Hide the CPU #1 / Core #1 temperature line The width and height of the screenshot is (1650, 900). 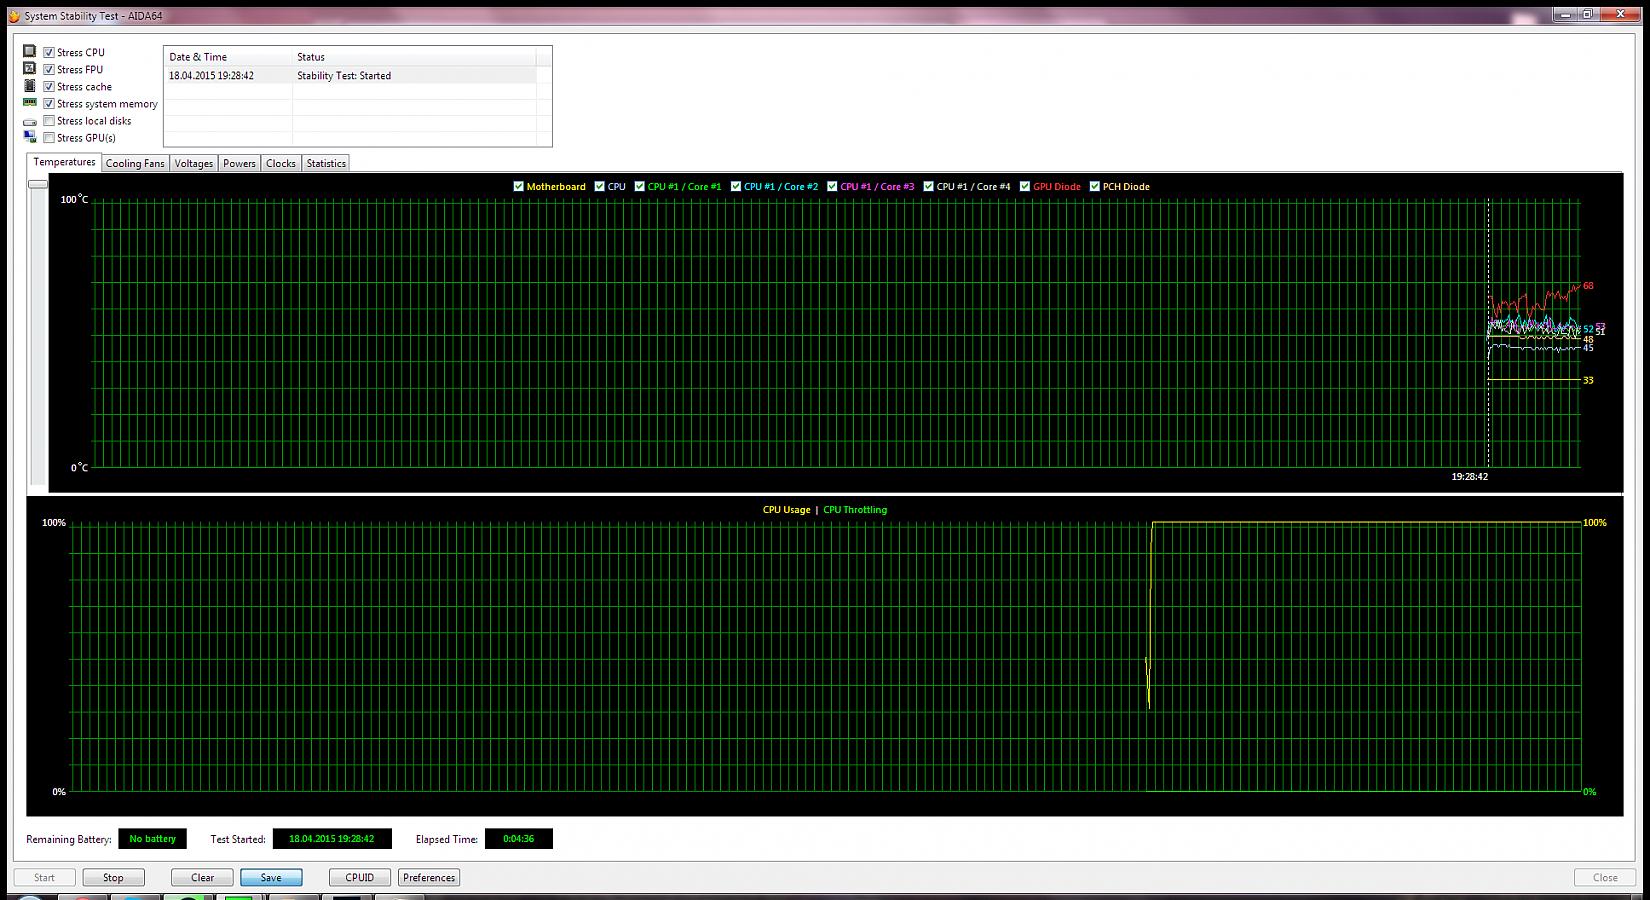[639, 186]
